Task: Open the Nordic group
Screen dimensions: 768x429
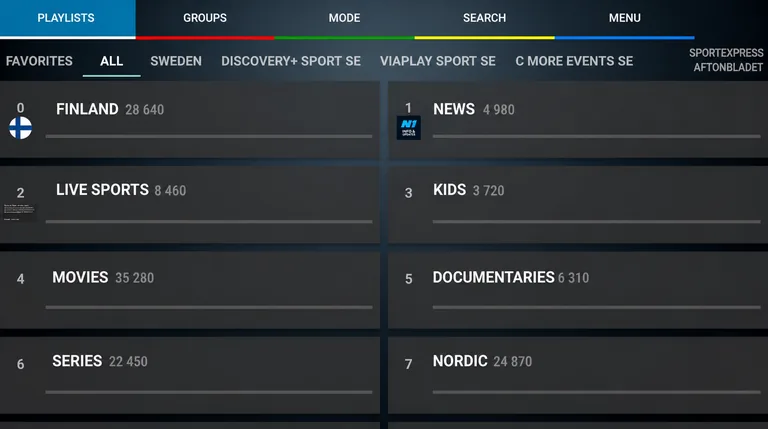Action: click(578, 375)
